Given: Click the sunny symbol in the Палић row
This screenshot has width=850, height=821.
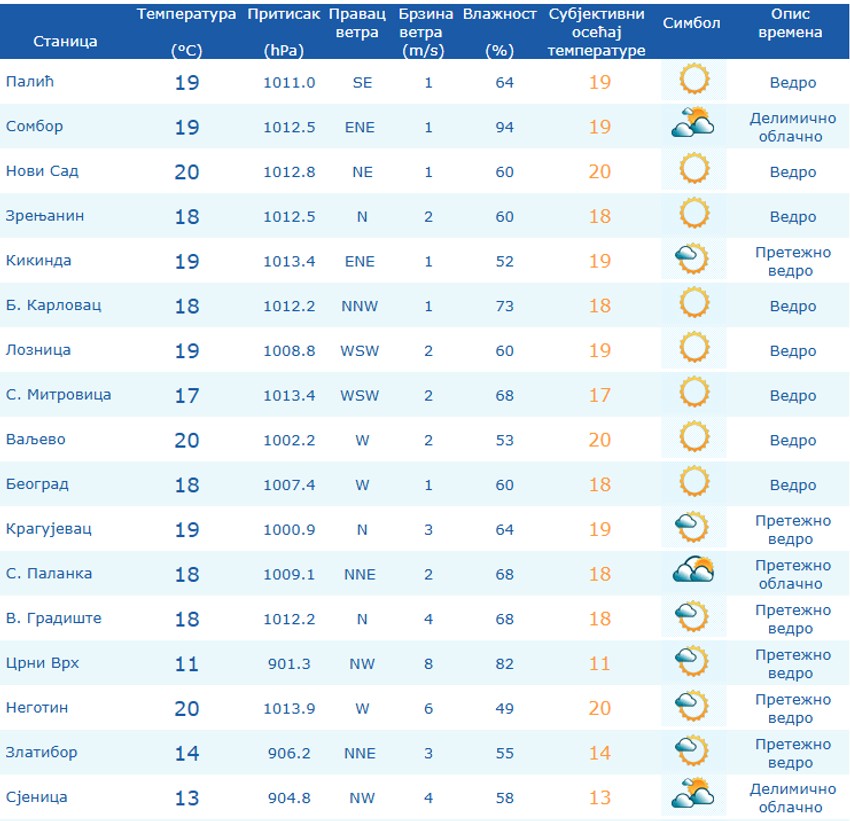Looking at the screenshot, I should tap(694, 79).
